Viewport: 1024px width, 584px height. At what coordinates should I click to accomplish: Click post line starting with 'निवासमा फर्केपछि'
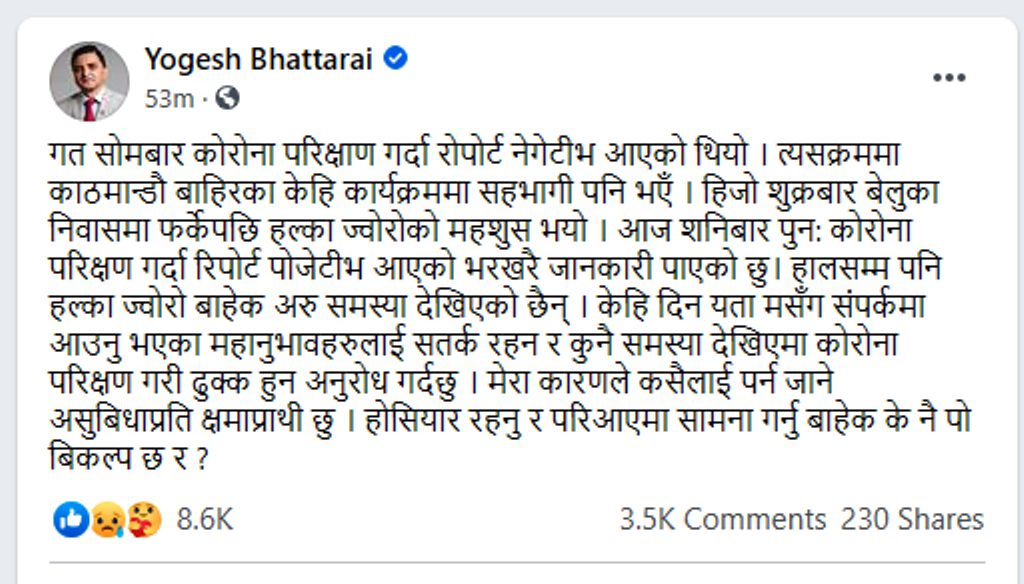pyautogui.click(x=481, y=231)
